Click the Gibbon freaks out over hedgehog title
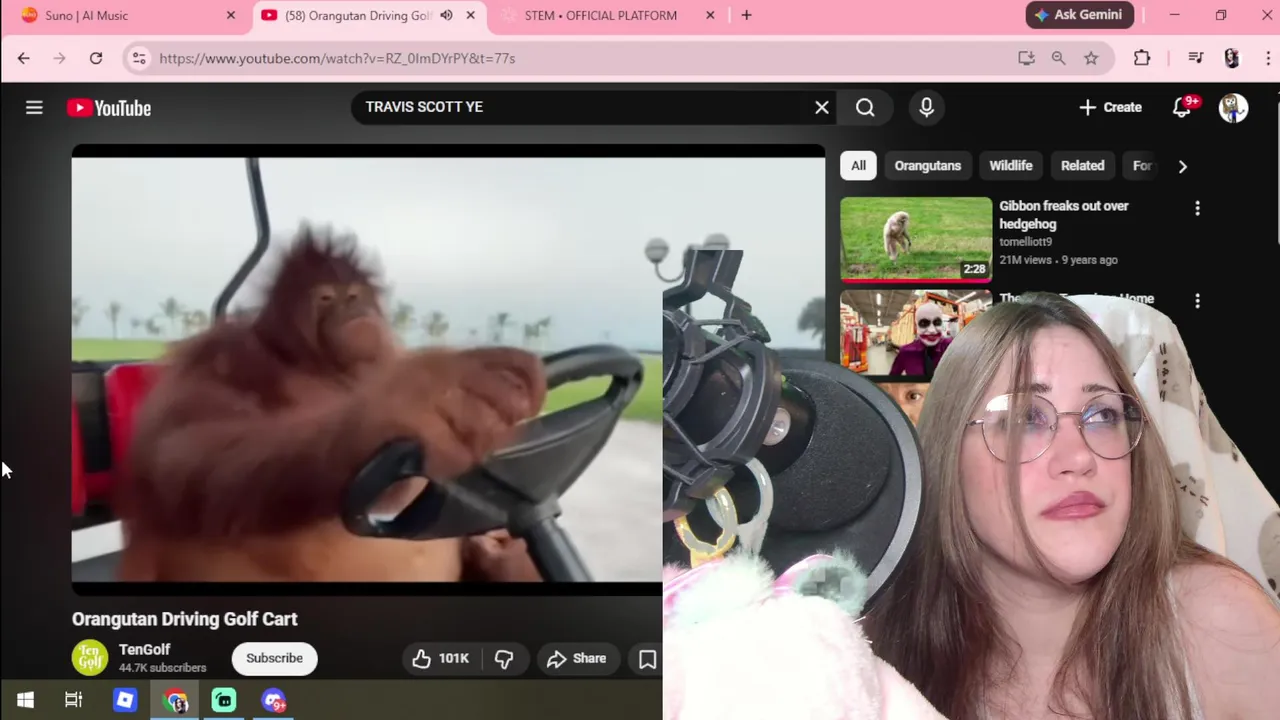The image size is (1280, 720). coord(1064,215)
